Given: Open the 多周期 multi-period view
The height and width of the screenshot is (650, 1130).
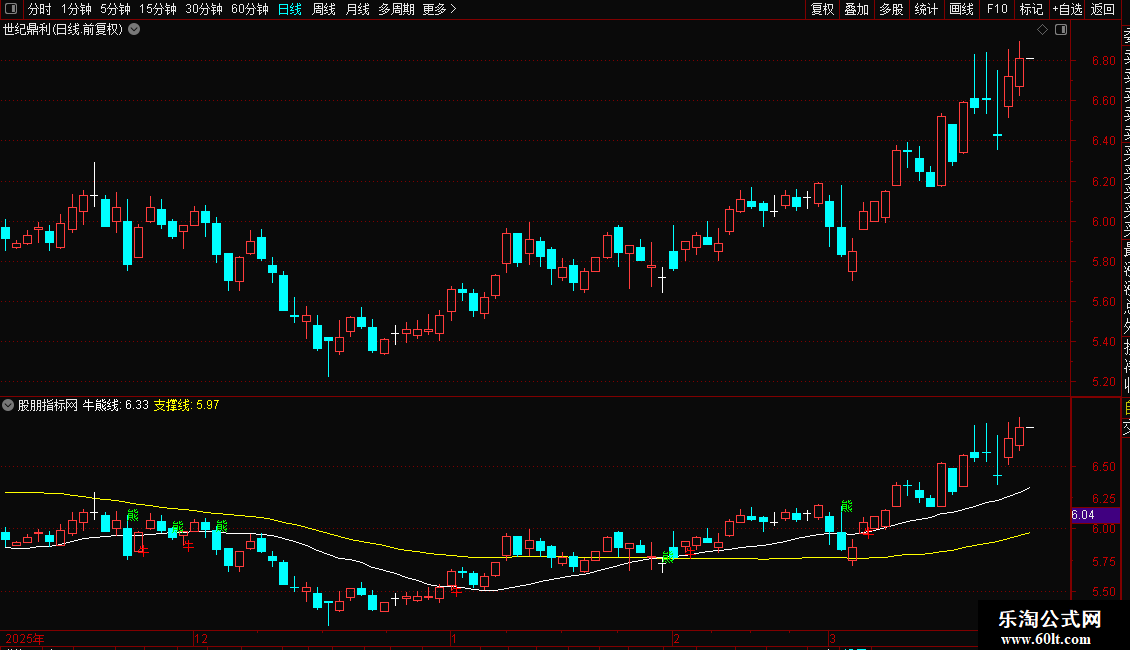Looking at the screenshot, I should 396,9.
